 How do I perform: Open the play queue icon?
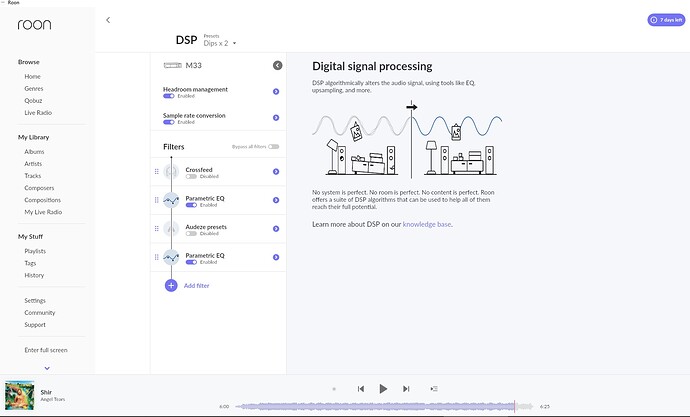point(434,389)
